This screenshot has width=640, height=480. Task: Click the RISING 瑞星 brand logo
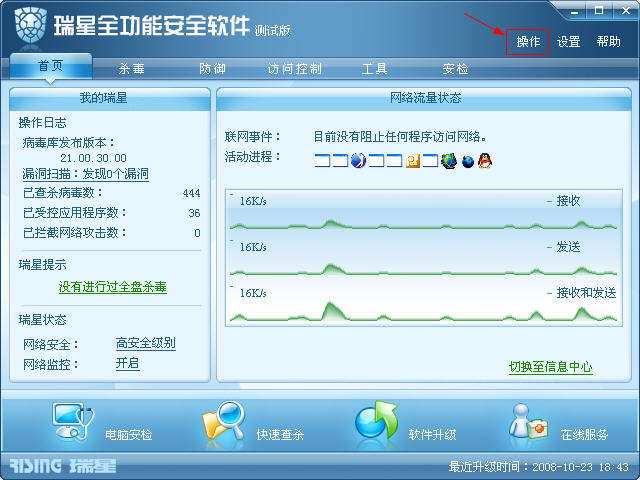pyautogui.click(x=63, y=466)
